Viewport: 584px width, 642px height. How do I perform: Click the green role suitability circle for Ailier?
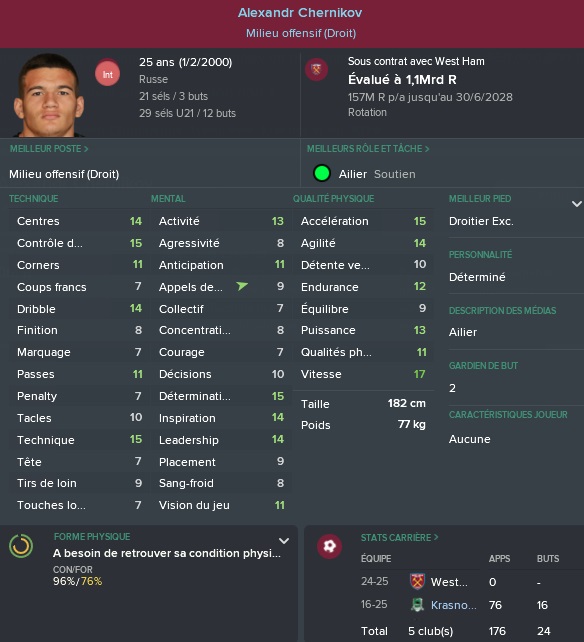click(x=322, y=174)
